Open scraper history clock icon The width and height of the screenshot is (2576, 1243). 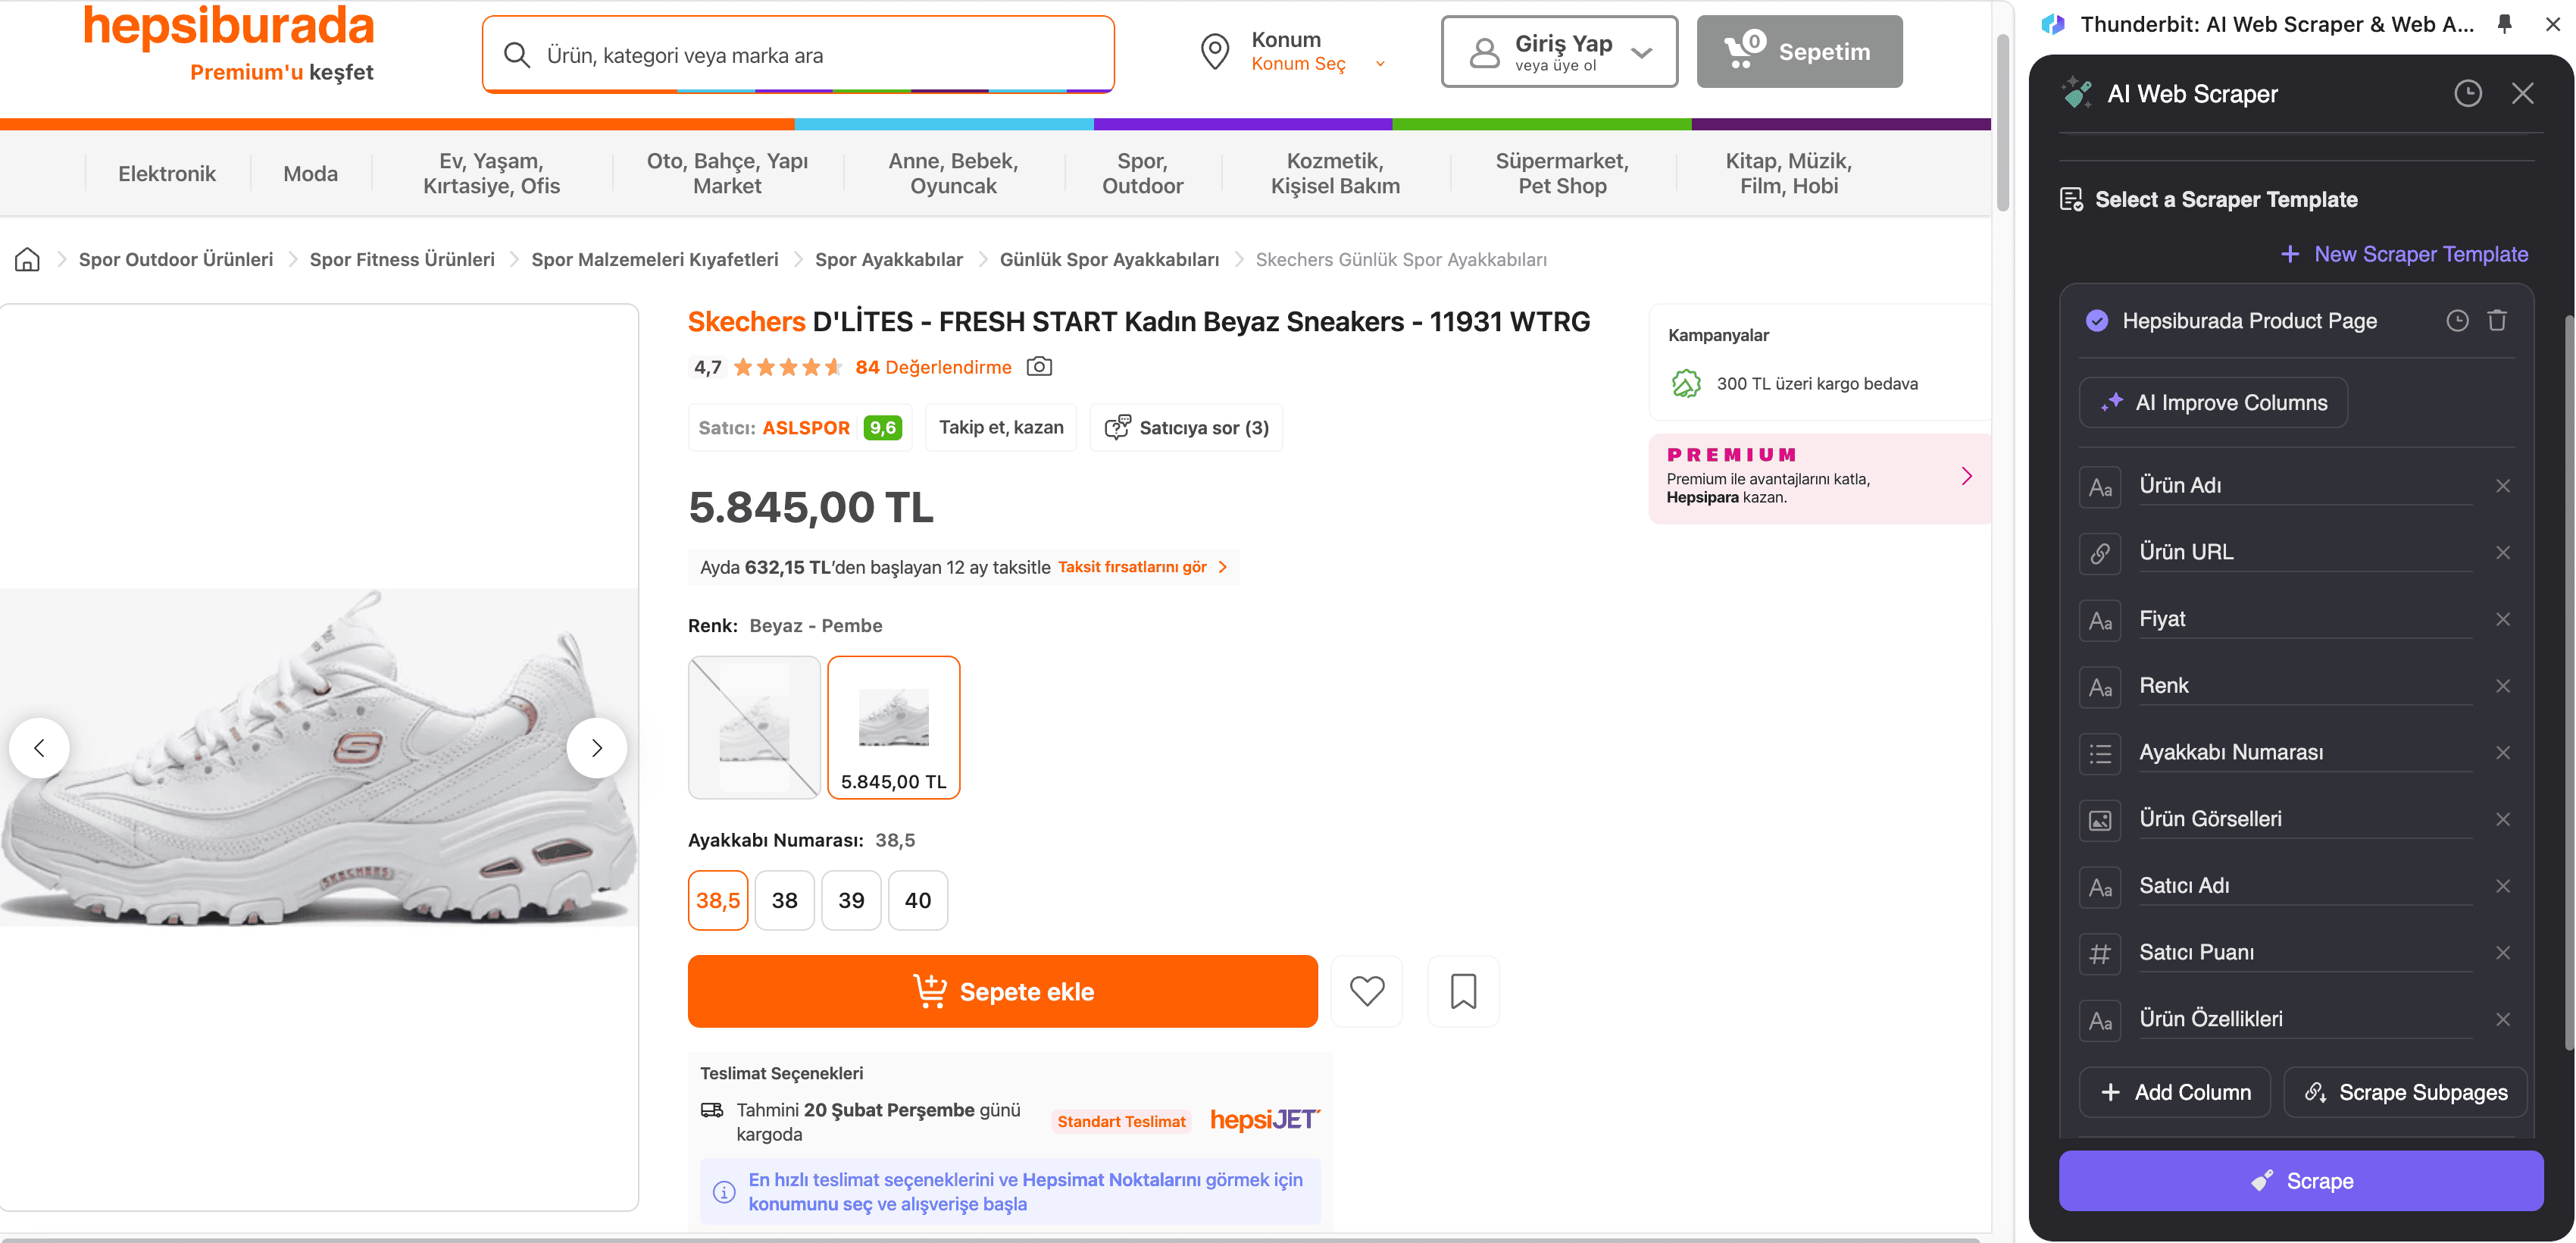click(2467, 94)
